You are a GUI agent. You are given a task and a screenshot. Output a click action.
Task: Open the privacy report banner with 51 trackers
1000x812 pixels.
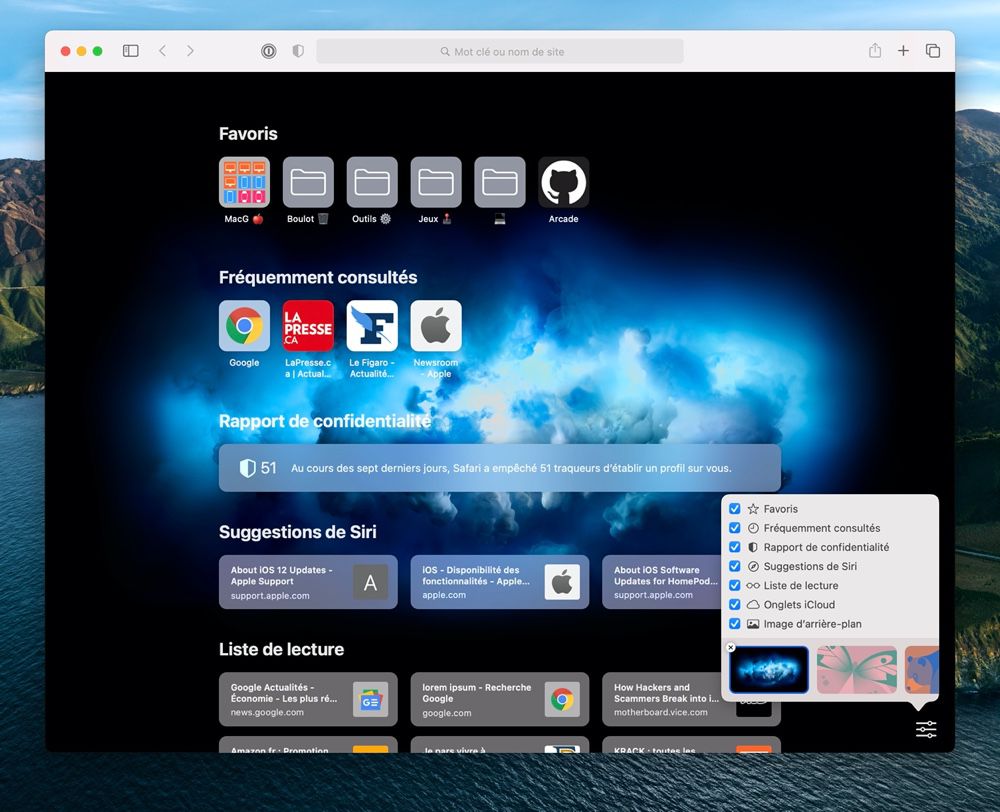click(x=499, y=468)
